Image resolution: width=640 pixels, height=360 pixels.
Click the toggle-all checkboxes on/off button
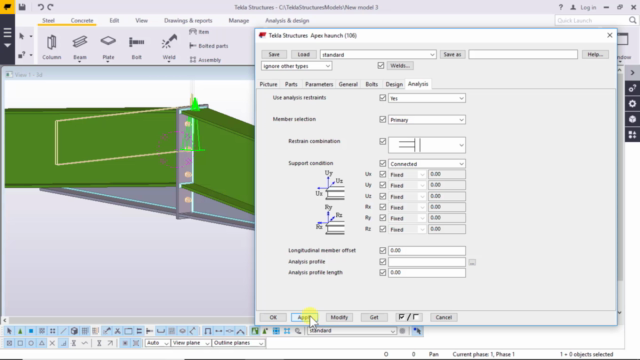pos(409,317)
